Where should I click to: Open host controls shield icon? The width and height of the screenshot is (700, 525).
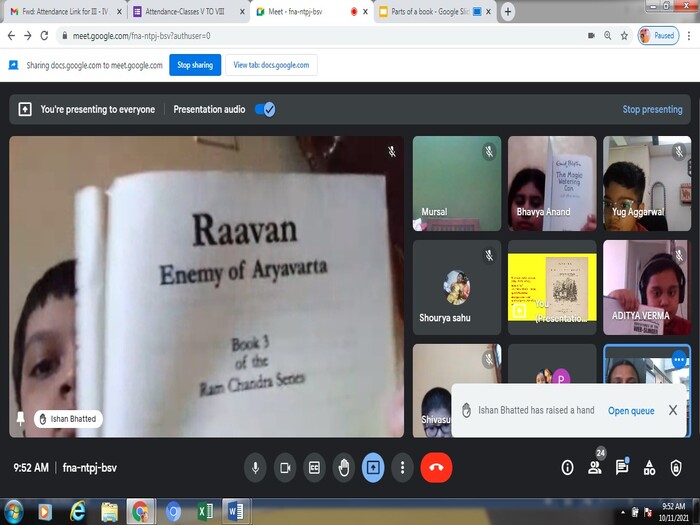pyautogui.click(x=676, y=467)
